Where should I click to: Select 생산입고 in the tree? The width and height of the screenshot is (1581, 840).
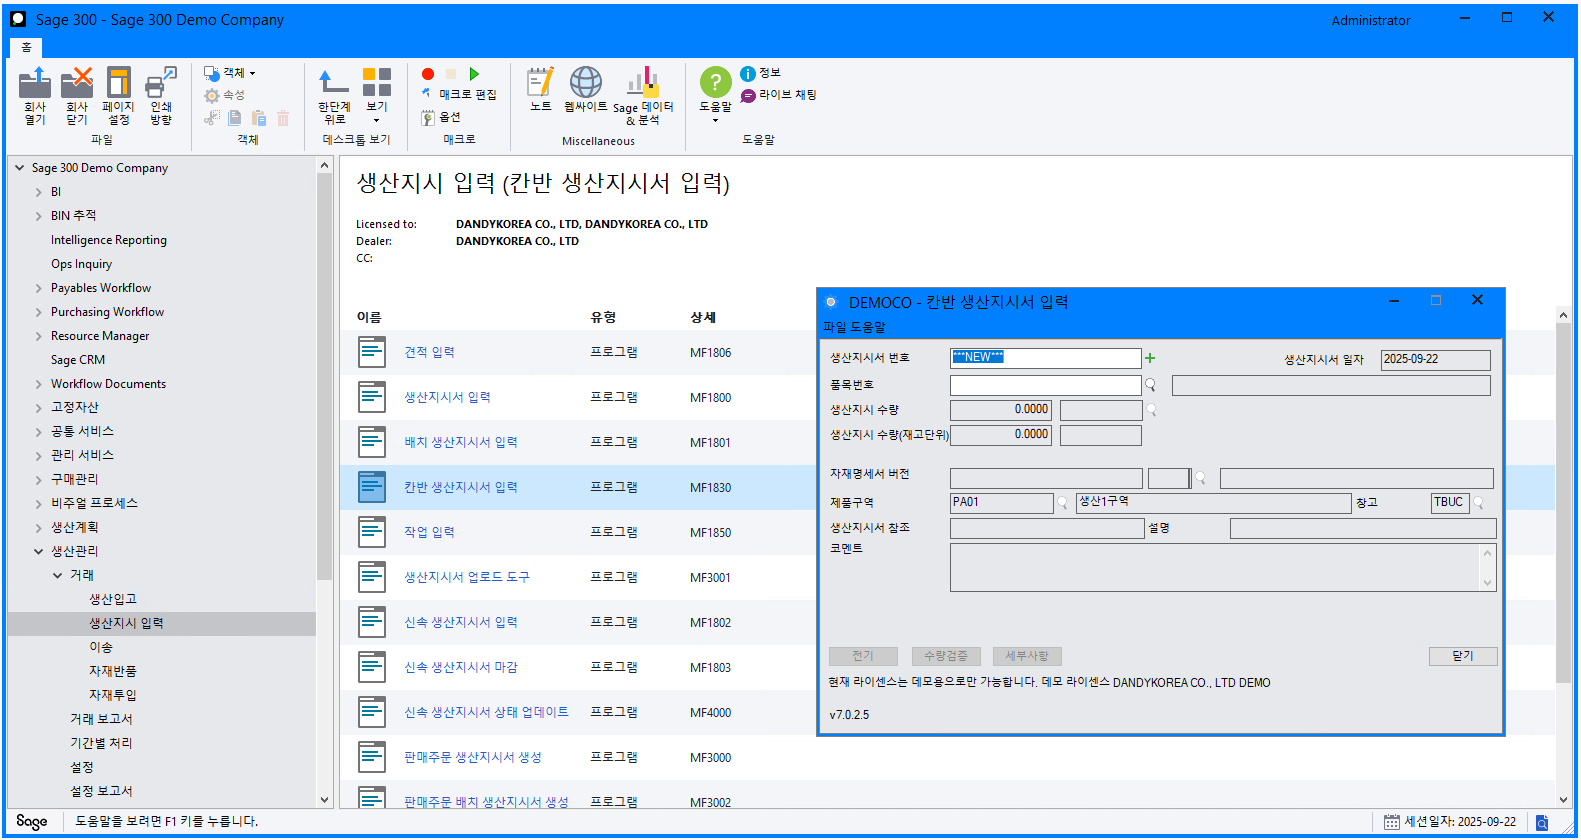click(112, 599)
